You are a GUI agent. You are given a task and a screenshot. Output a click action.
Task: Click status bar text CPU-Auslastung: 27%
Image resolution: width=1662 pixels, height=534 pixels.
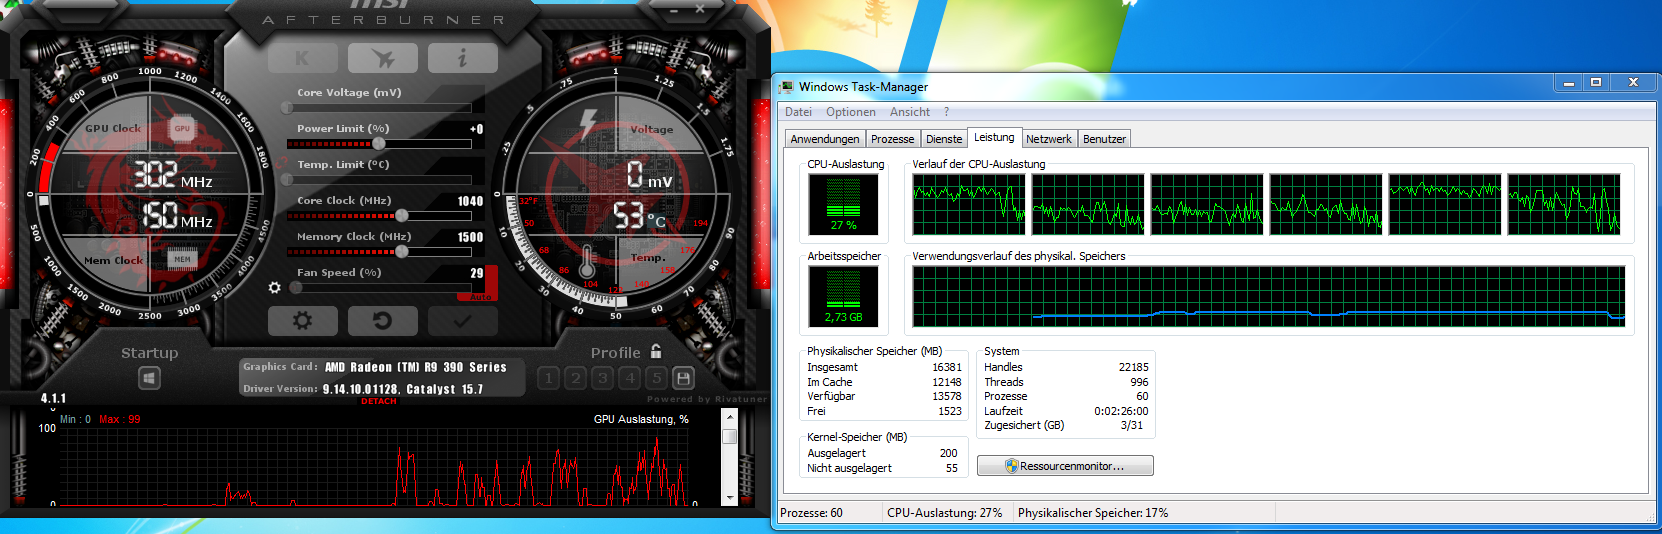tap(944, 513)
